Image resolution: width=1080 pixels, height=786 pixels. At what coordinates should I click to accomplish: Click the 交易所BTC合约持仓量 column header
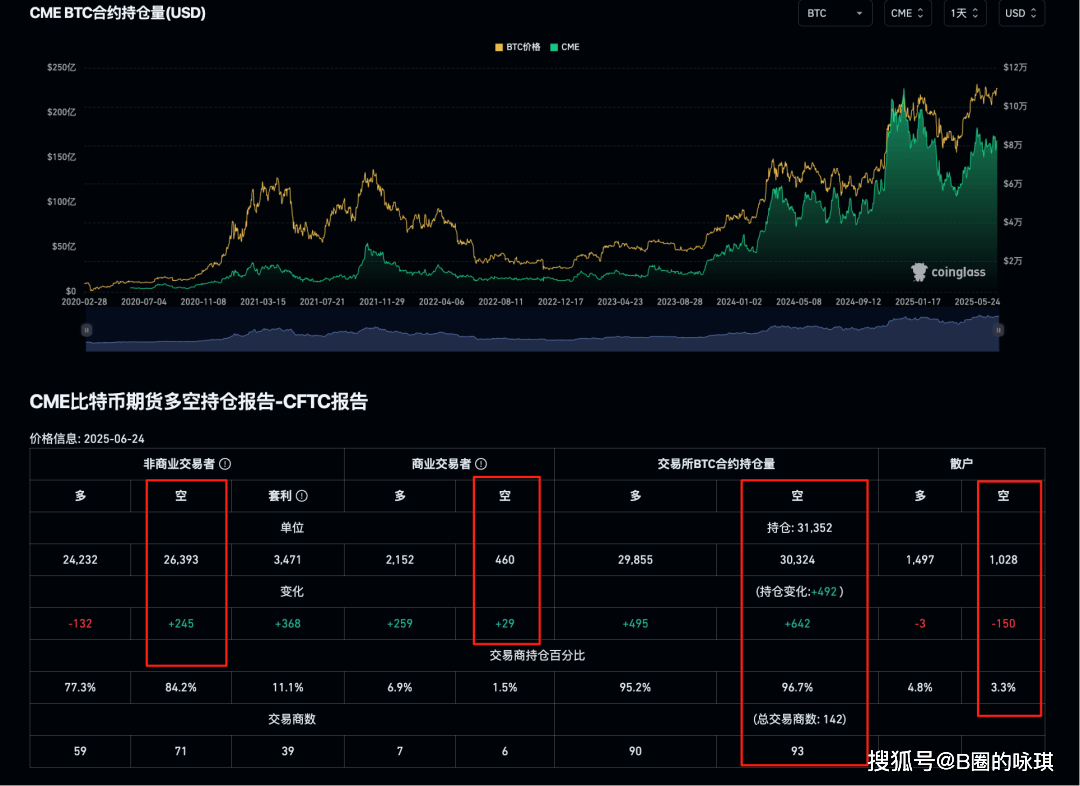click(716, 464)
